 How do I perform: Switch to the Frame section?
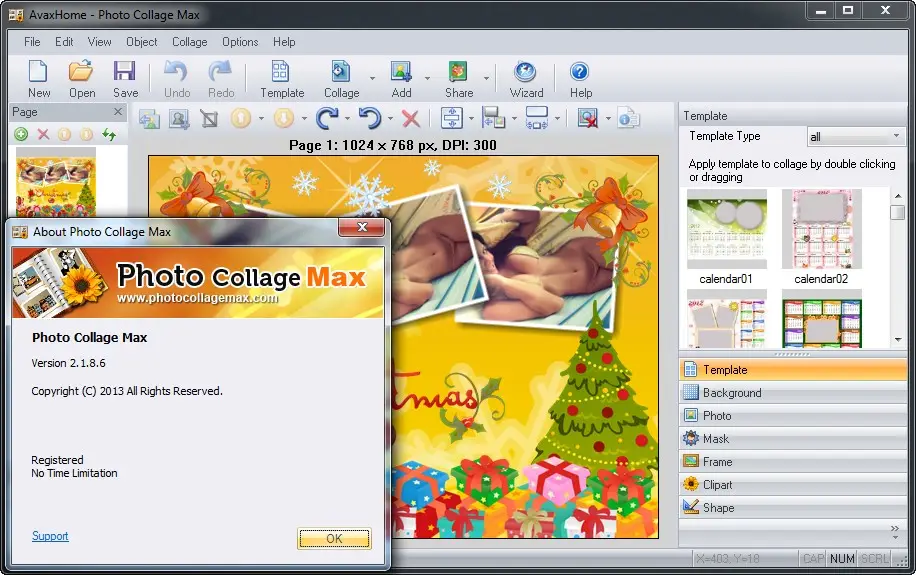click(793, 462)
